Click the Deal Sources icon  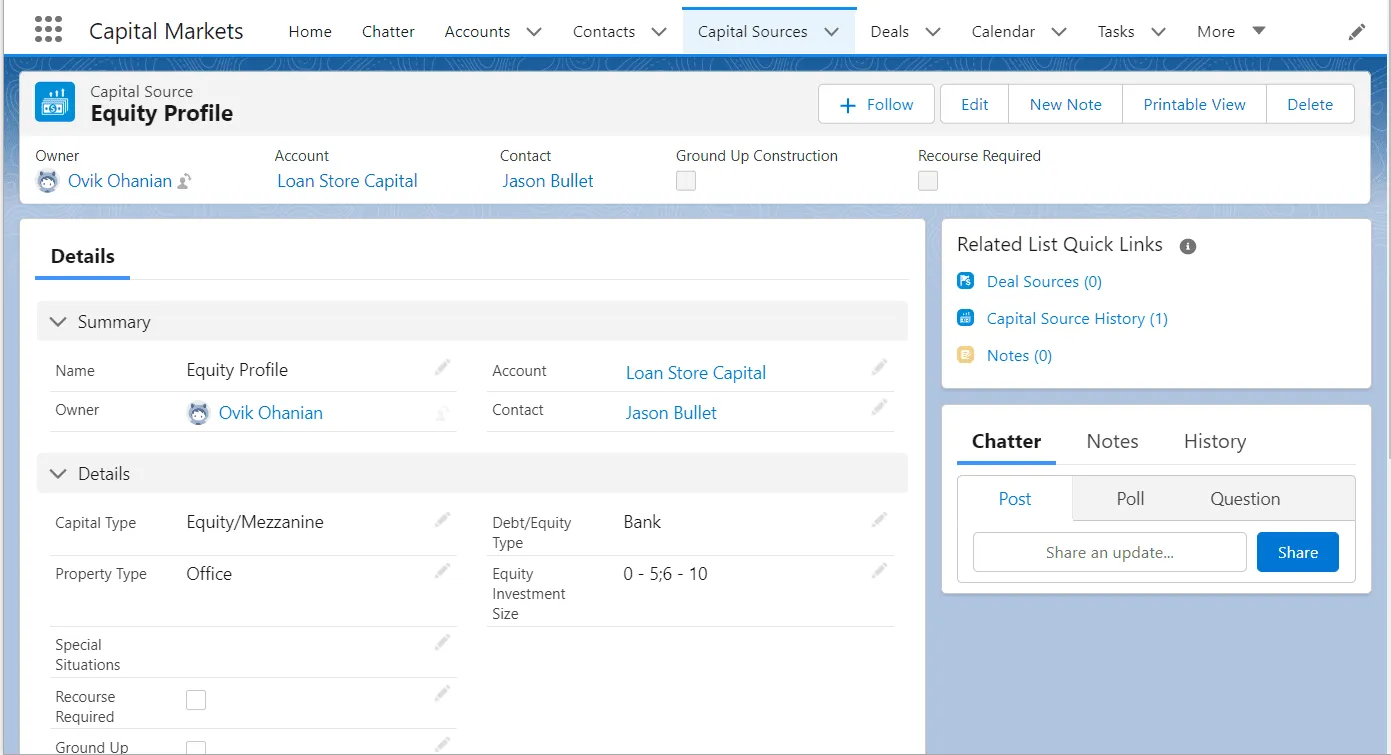(x=965, y=281)
